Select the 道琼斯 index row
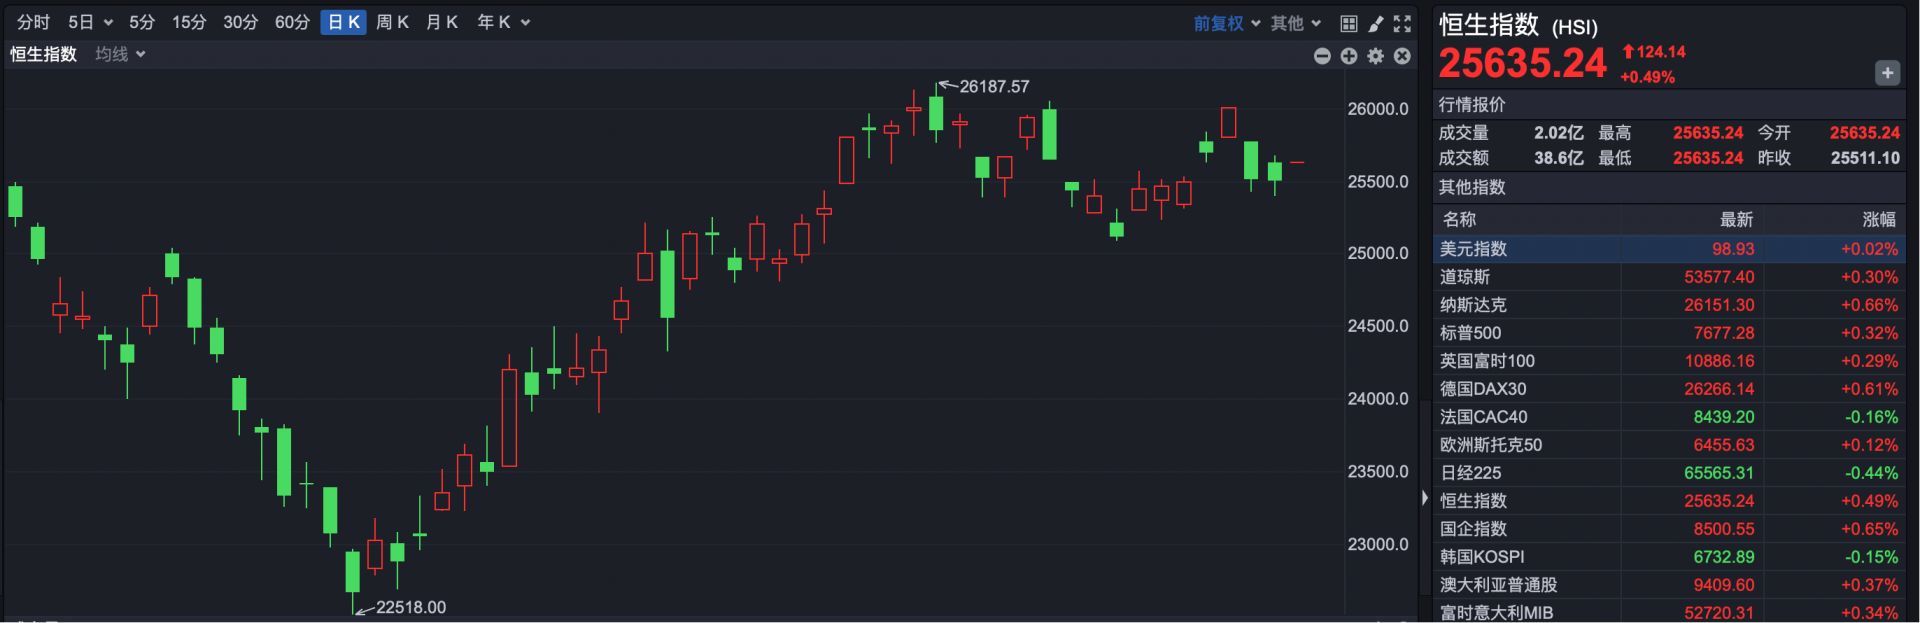 [1669, 277]
